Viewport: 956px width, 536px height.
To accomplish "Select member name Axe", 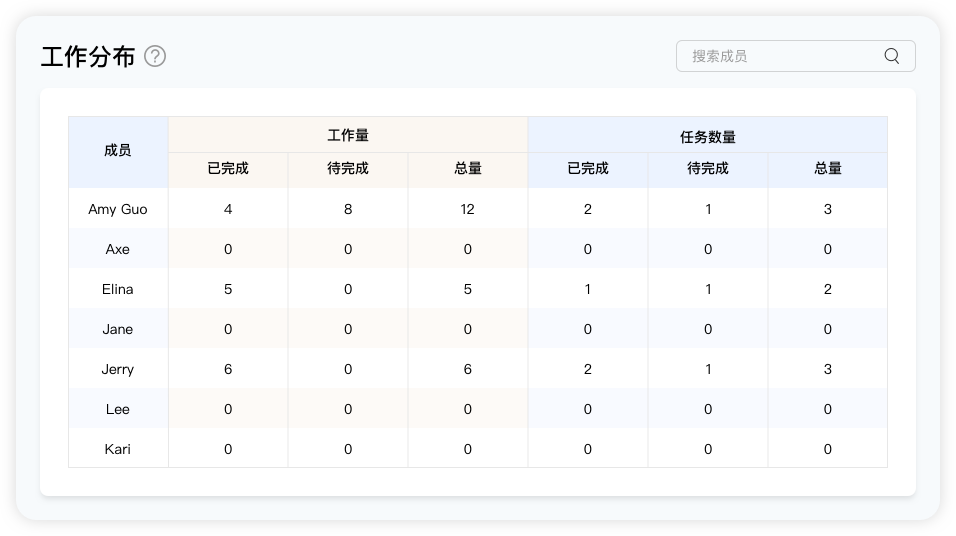I will click(118, 249).
